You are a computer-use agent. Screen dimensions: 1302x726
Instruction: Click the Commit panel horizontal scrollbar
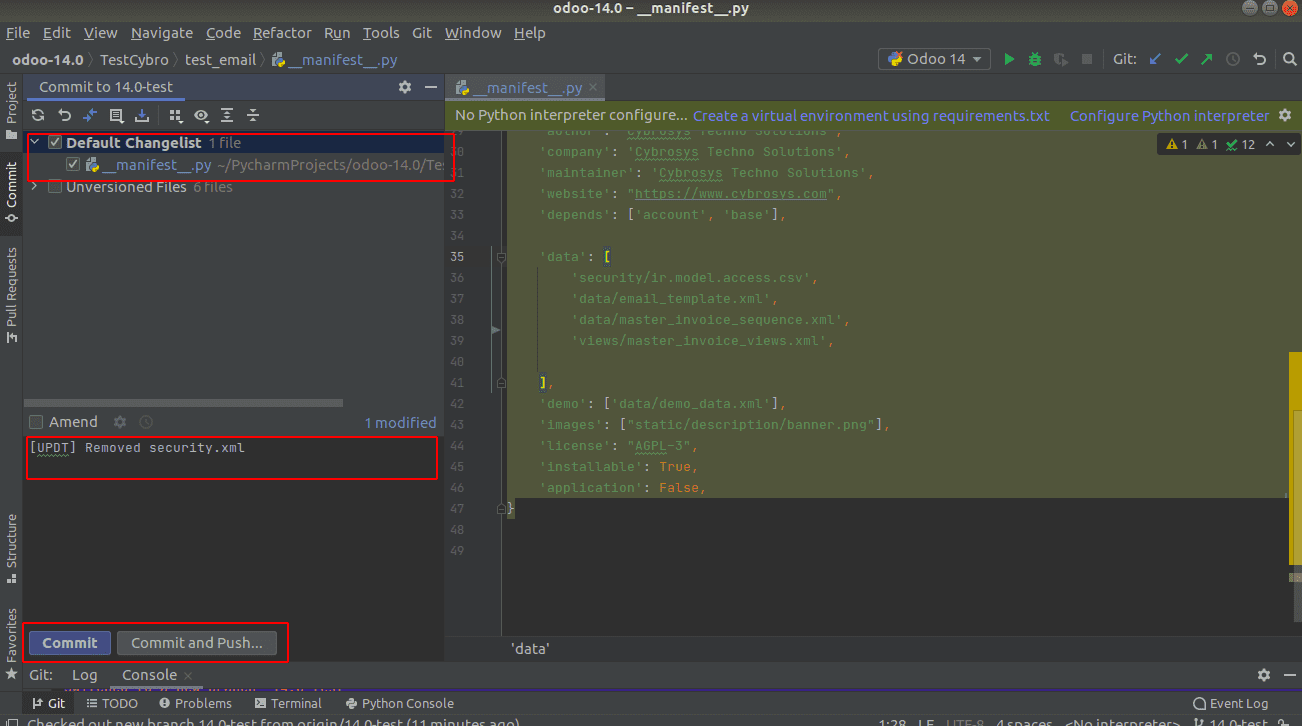coord(184,403)
